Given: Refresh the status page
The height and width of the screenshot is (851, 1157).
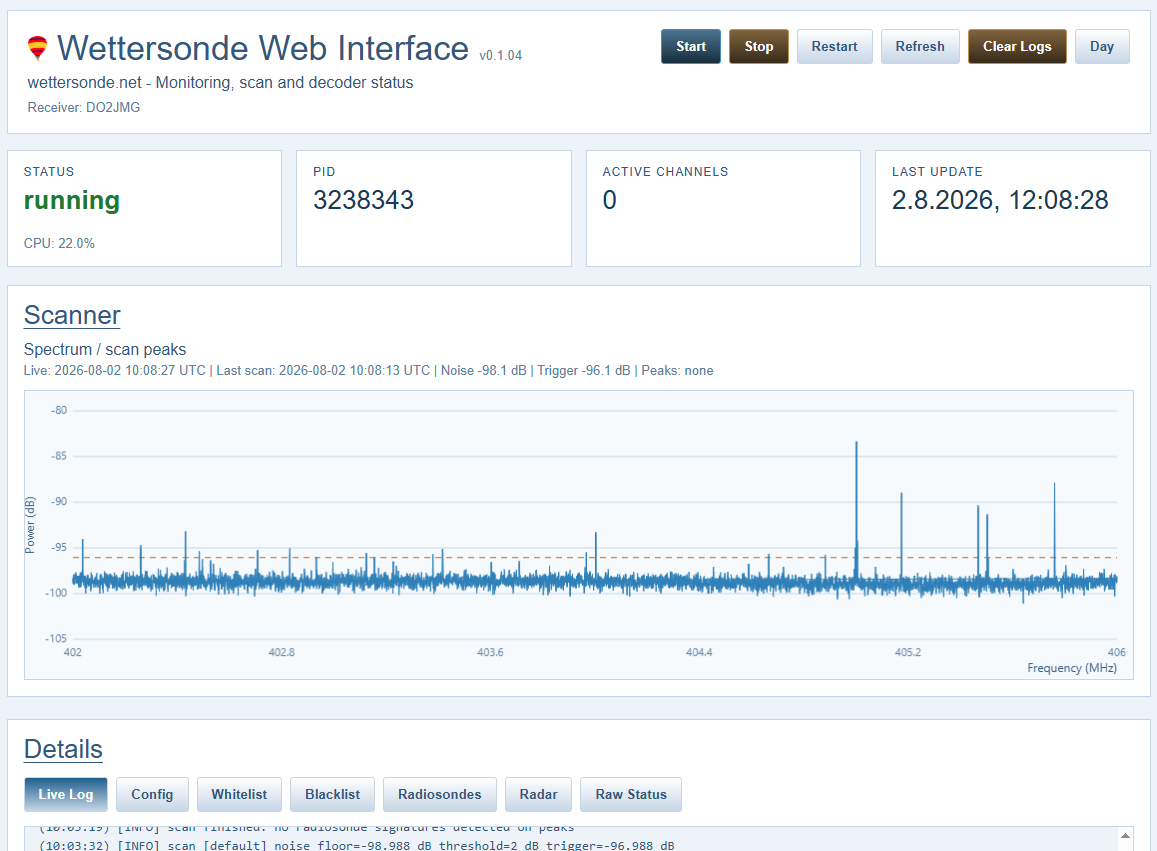Looking at the screenshot, I should coord(920,46).
